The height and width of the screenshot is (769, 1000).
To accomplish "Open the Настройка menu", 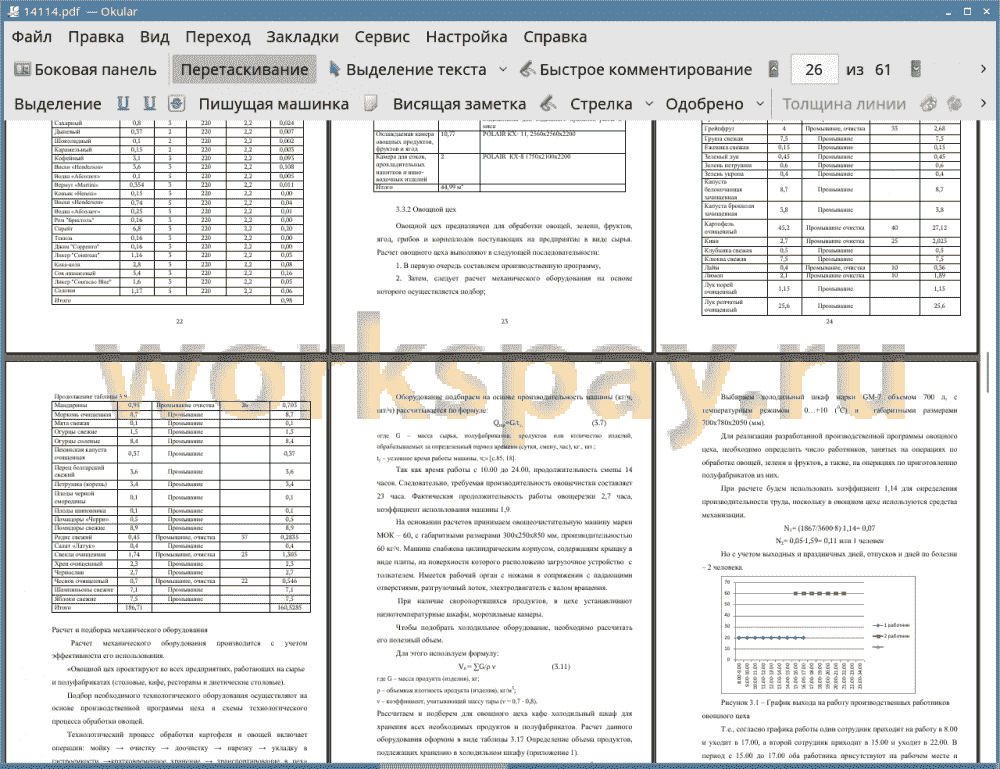I will tap(466, 37).
